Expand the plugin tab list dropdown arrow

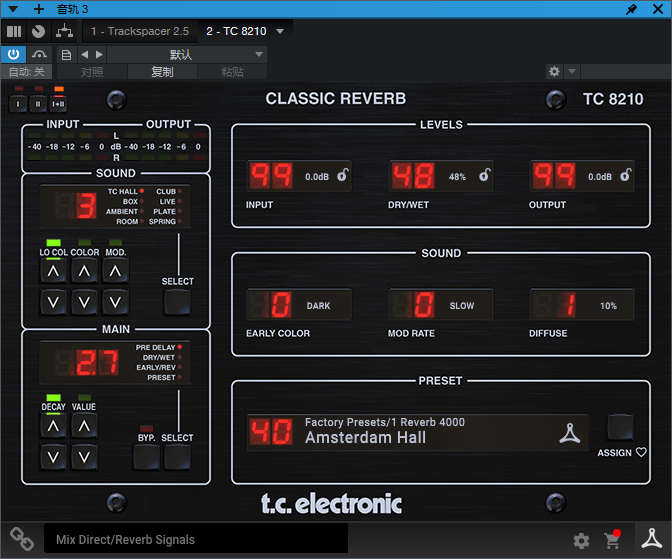pyautogui.click(x=280, y=31)
